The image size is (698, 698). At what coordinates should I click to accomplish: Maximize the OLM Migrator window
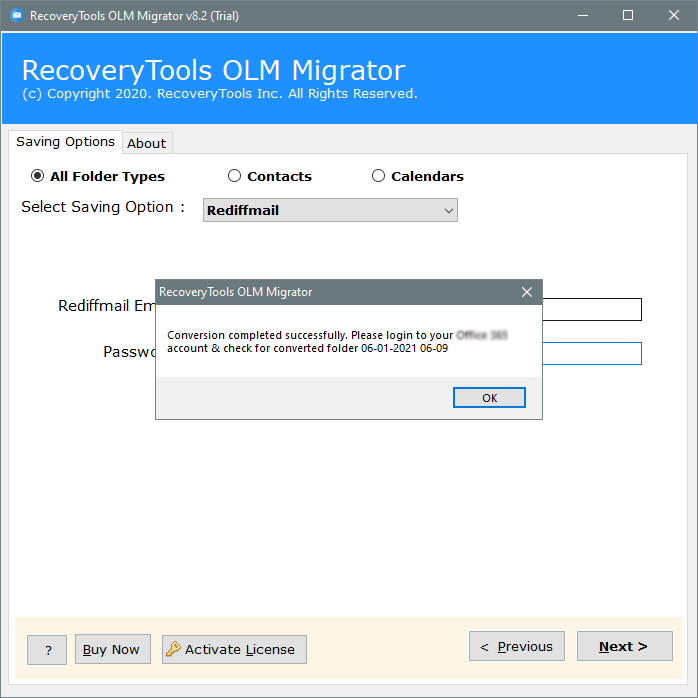pos(628,16)
